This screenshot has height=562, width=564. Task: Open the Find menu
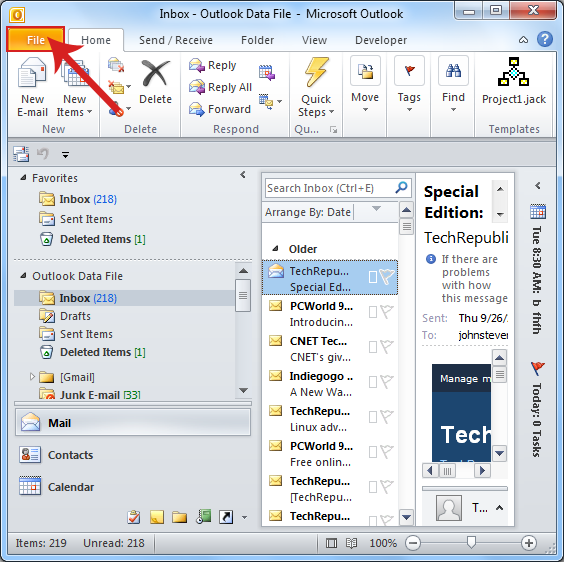click(453, 85)
